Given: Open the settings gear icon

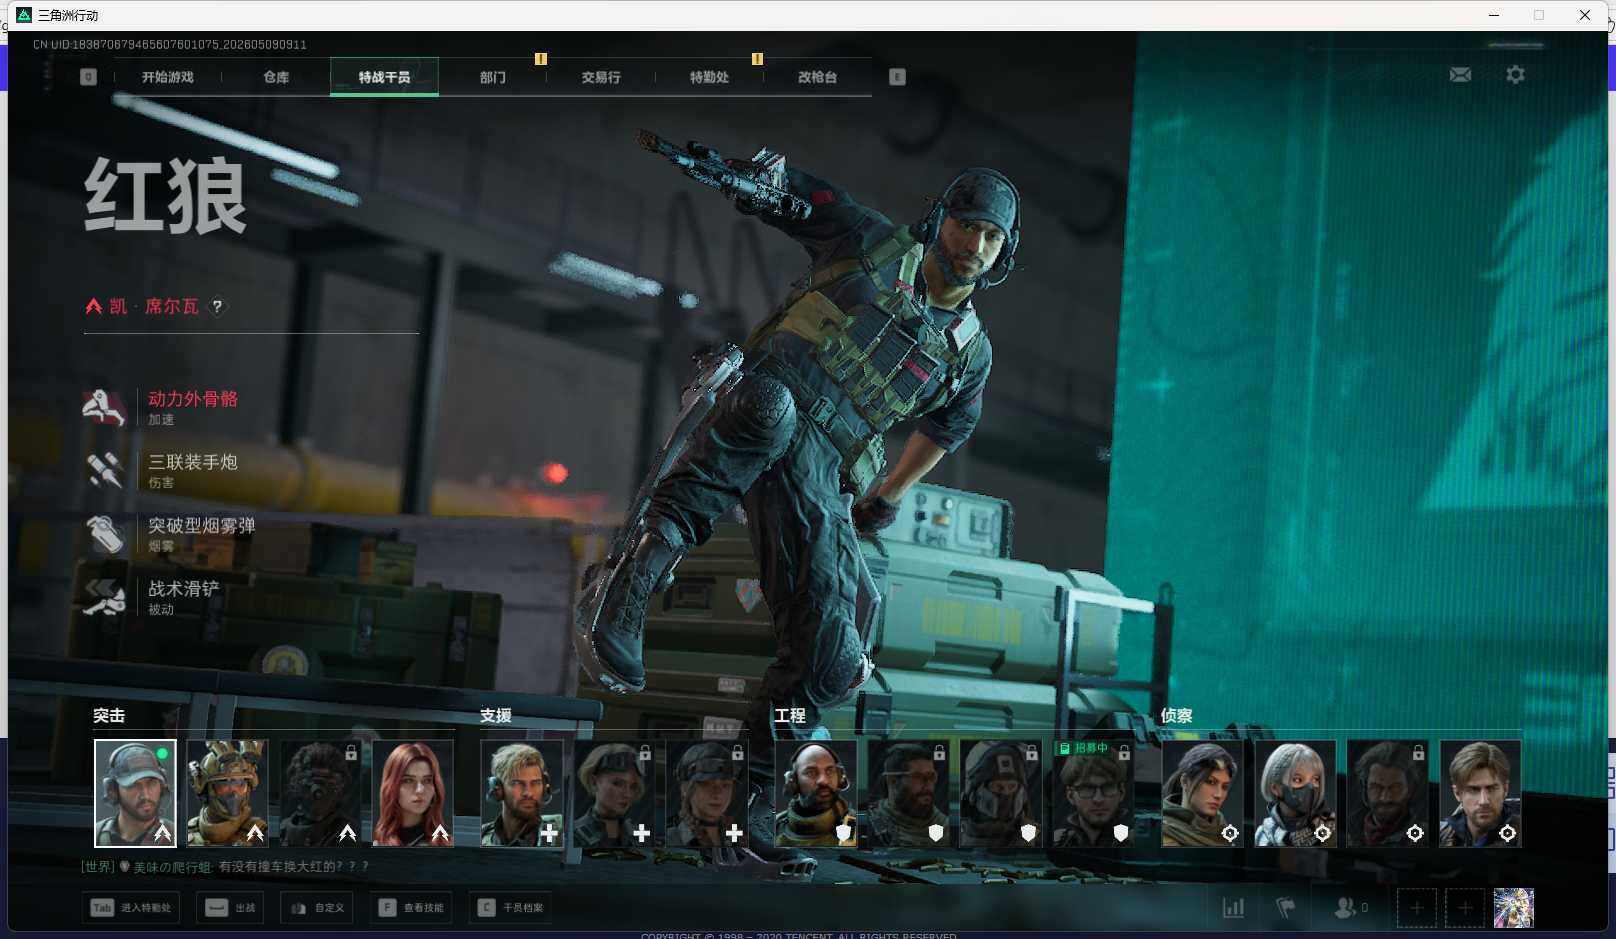Looking at the screenshot, I should [x=1515, y=75].
